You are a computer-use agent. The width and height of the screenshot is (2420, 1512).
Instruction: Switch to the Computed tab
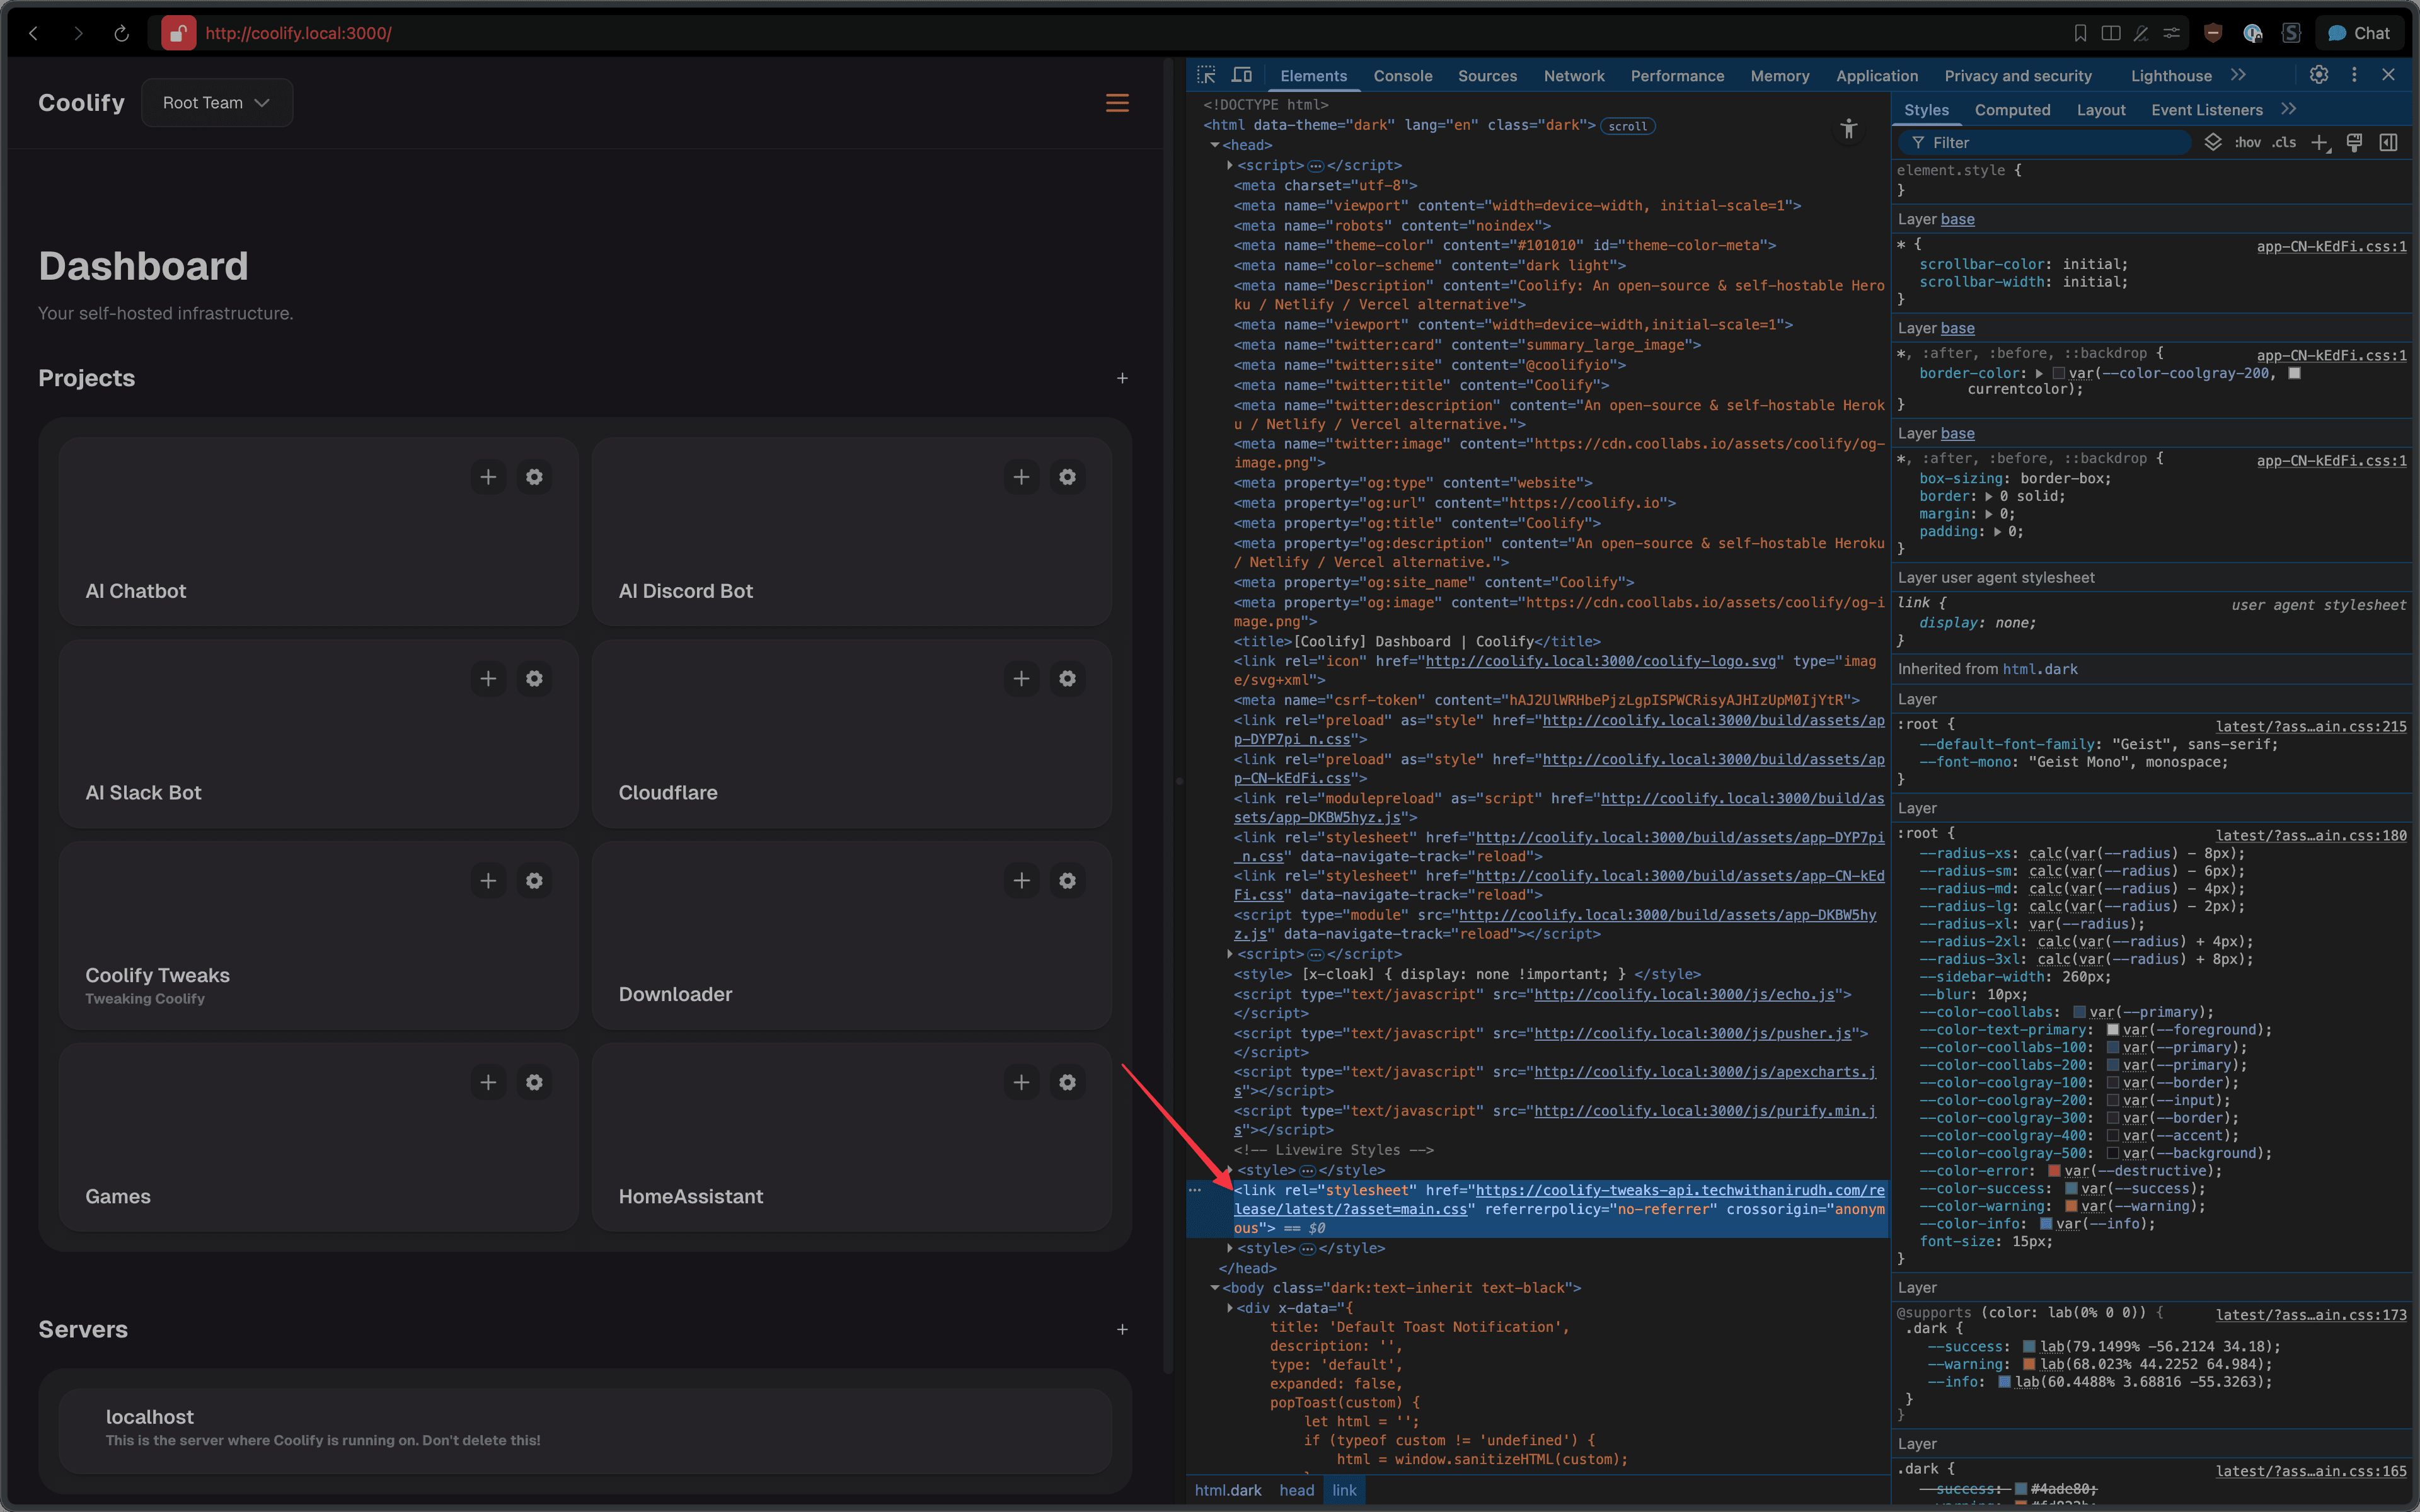point(2012,110)
